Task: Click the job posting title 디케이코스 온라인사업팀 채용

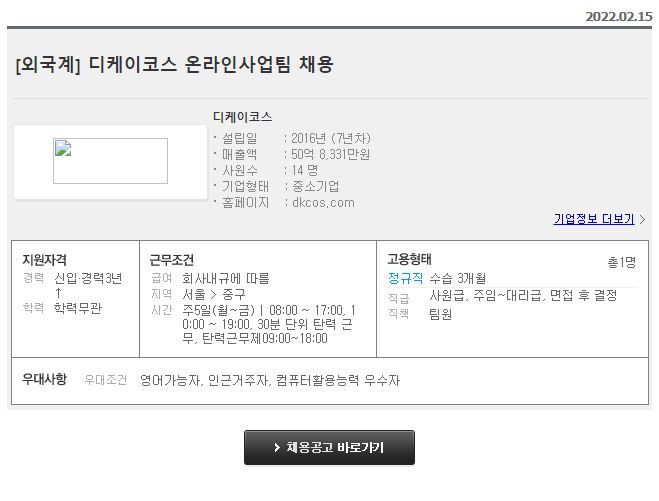Action: pos(175,65)
